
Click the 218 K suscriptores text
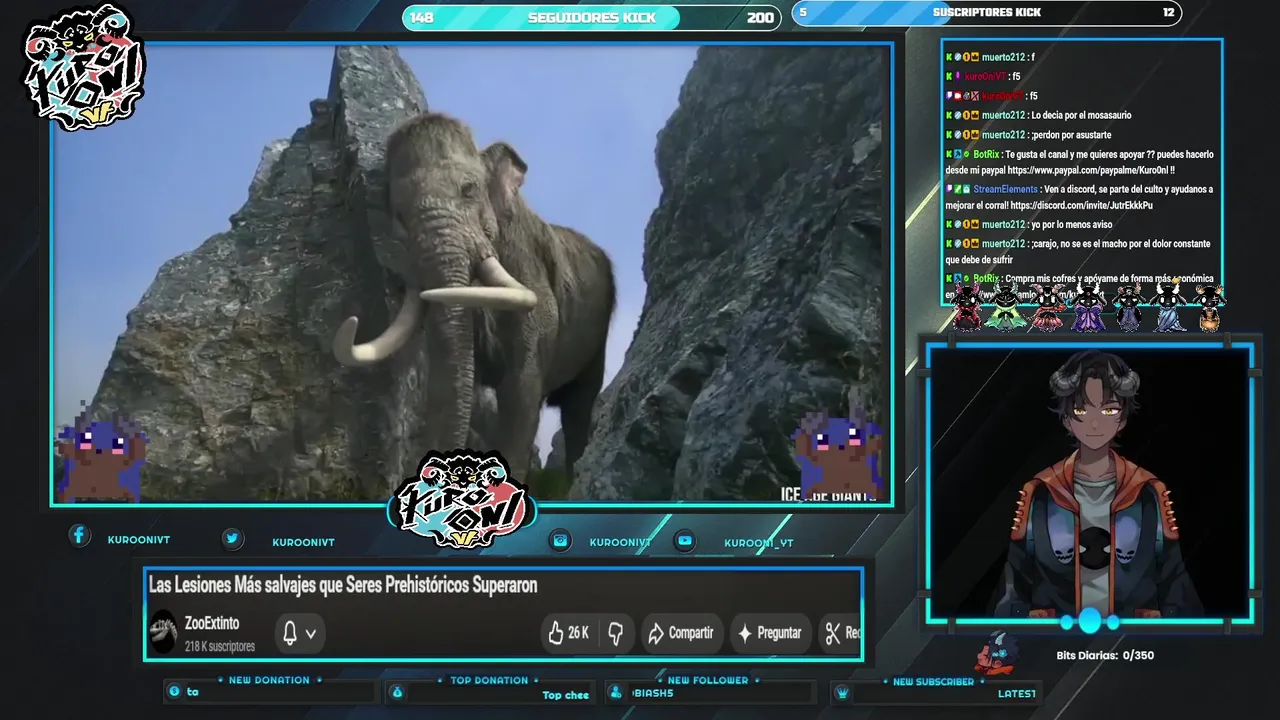(x=220, y=647)
